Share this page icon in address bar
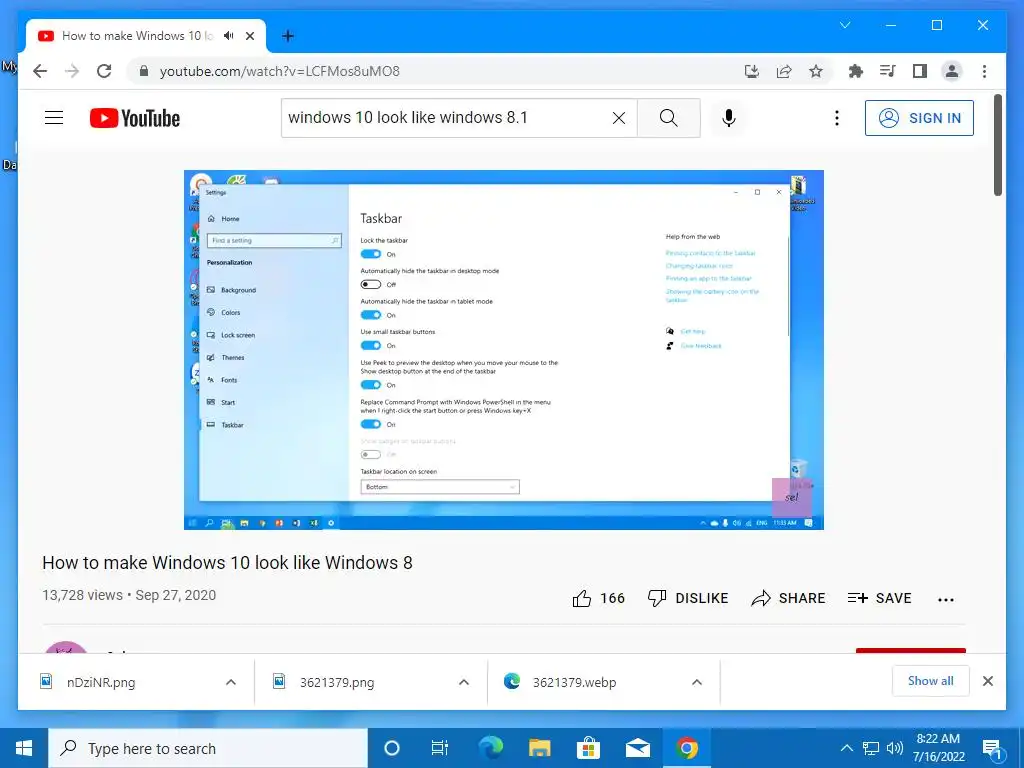Screen dimensions: 1024x768 (x=784, y=71)
